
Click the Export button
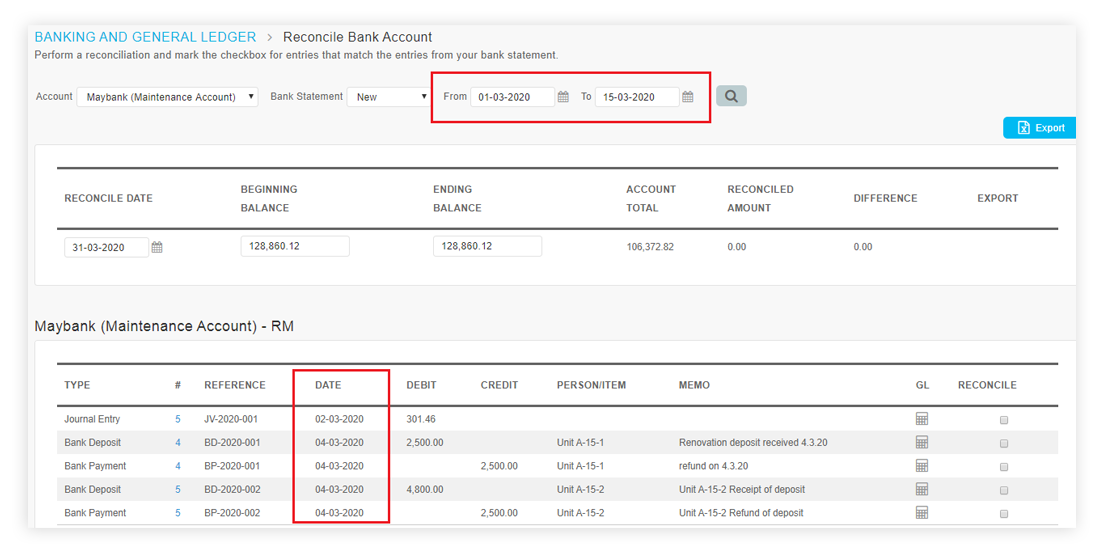1040,128
